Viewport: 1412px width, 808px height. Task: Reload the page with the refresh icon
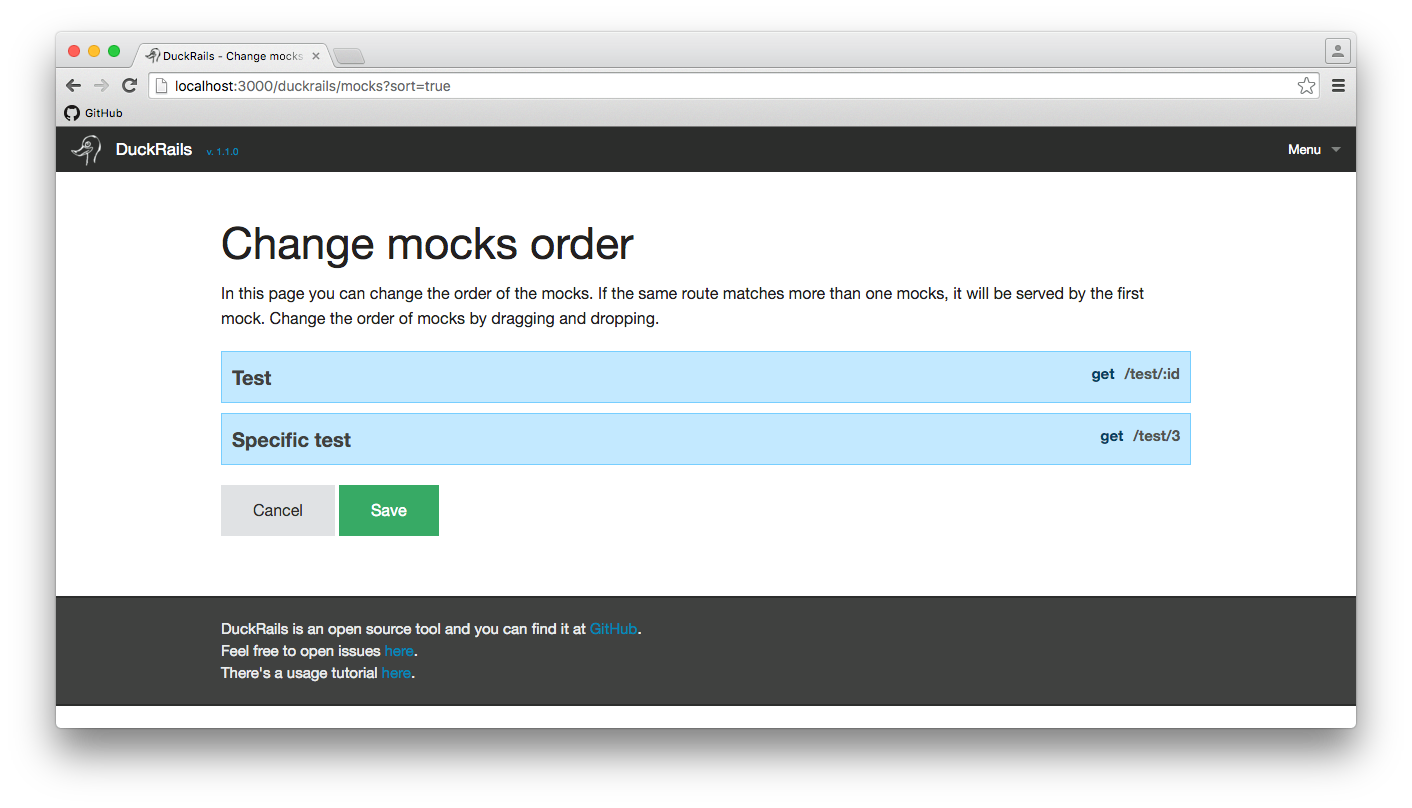(129, 86)
